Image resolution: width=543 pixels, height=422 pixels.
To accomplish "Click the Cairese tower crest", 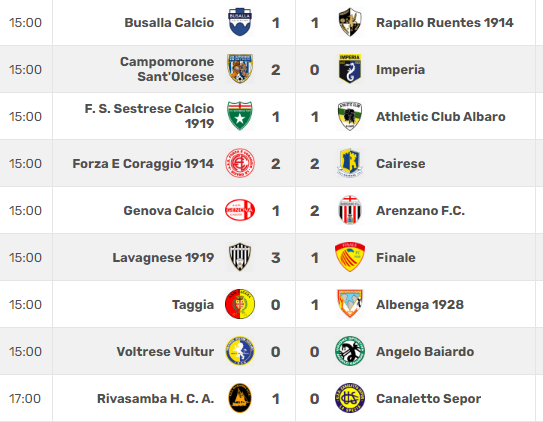I will pyautogui.click(x=350, y=163).
